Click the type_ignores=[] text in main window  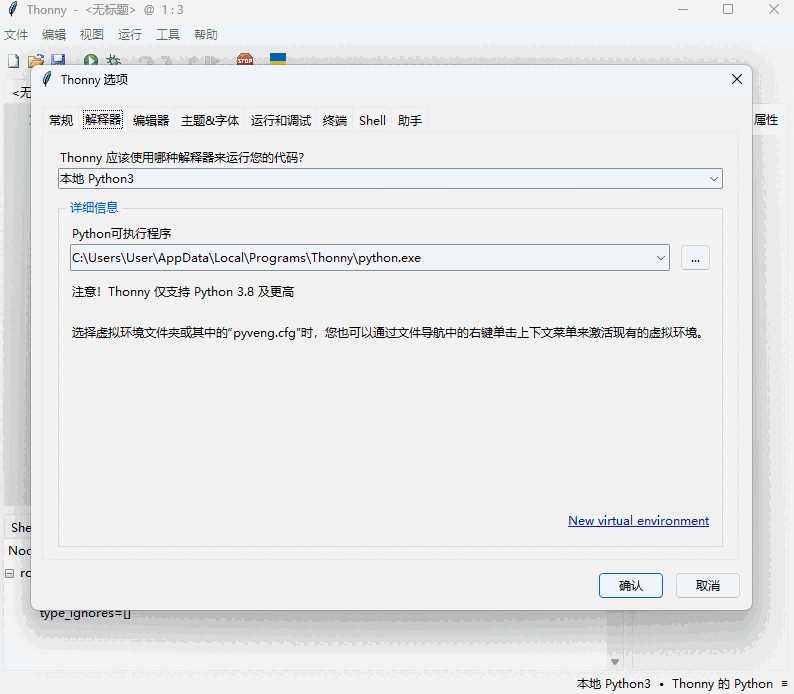click(x=85, y=614)
